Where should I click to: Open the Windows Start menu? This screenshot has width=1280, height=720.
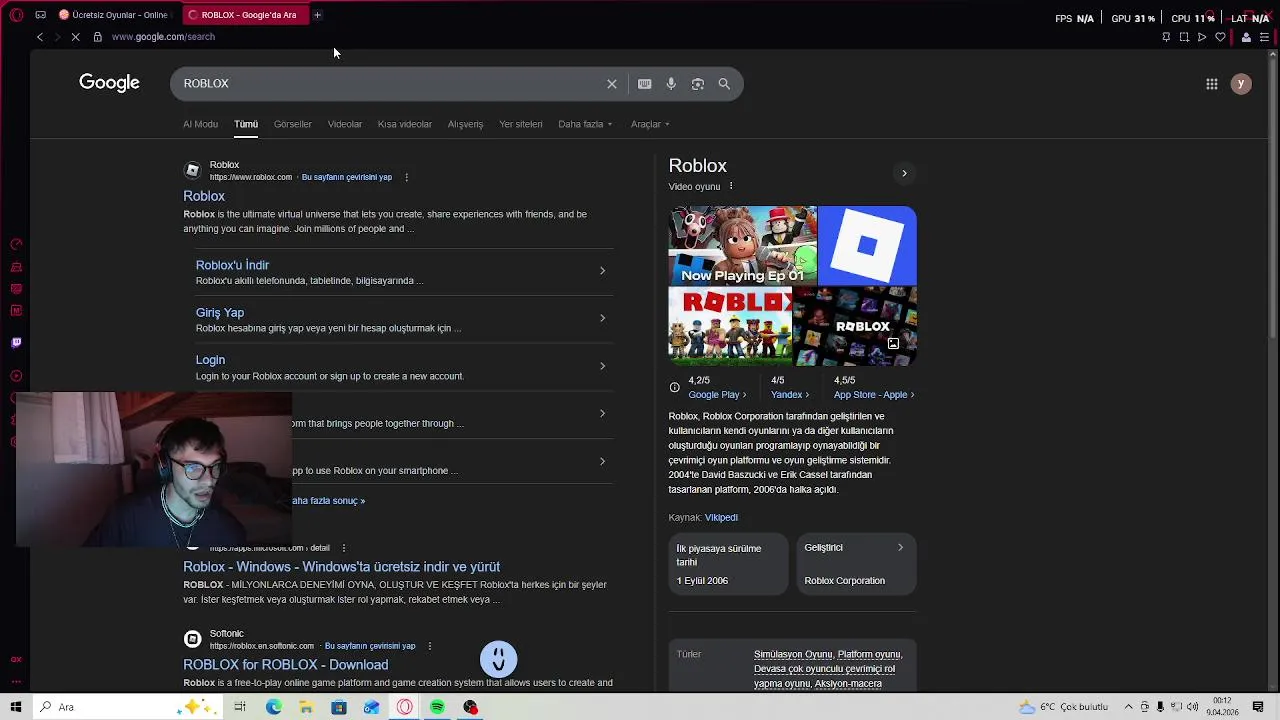click(16, 707)
